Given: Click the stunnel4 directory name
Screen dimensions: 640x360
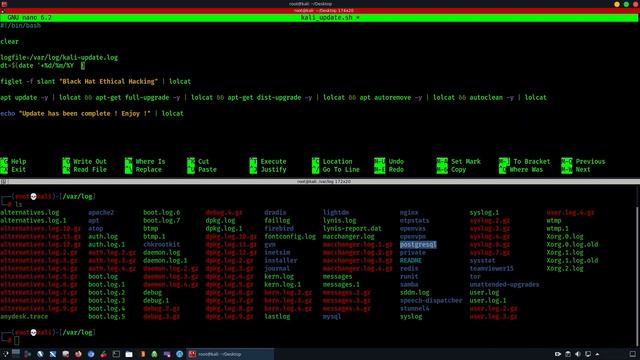Looking at the screenshot, I should 415,309.
